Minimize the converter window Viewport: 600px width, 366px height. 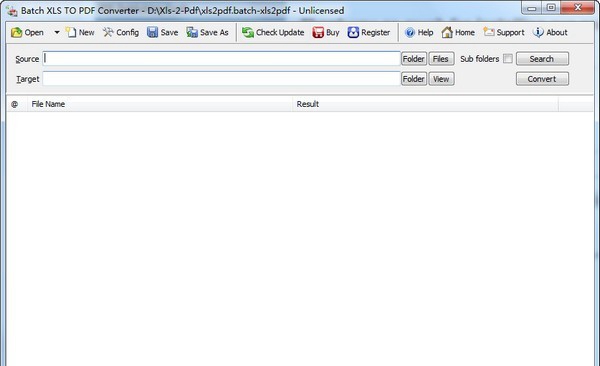coord(532,8)
